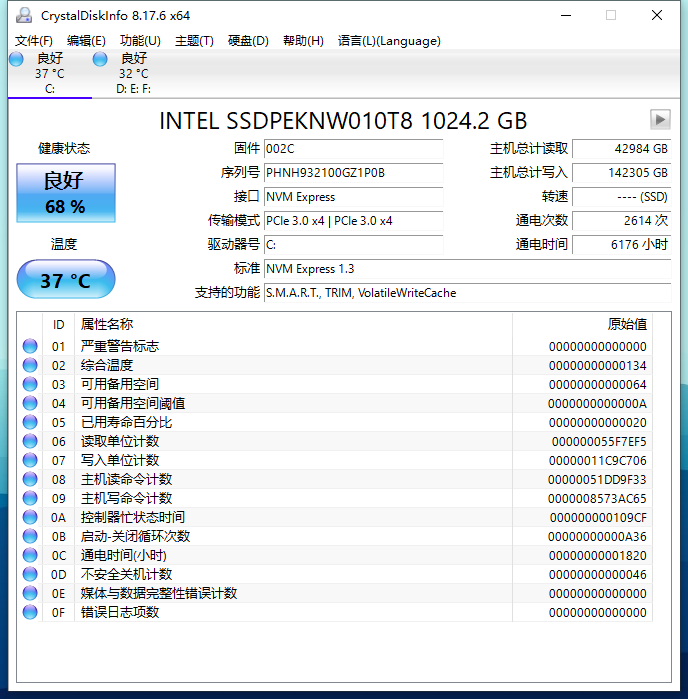Click raw value 000000055F7EF5
Screen dimensions: 688x699
click(x=599, y=441)
